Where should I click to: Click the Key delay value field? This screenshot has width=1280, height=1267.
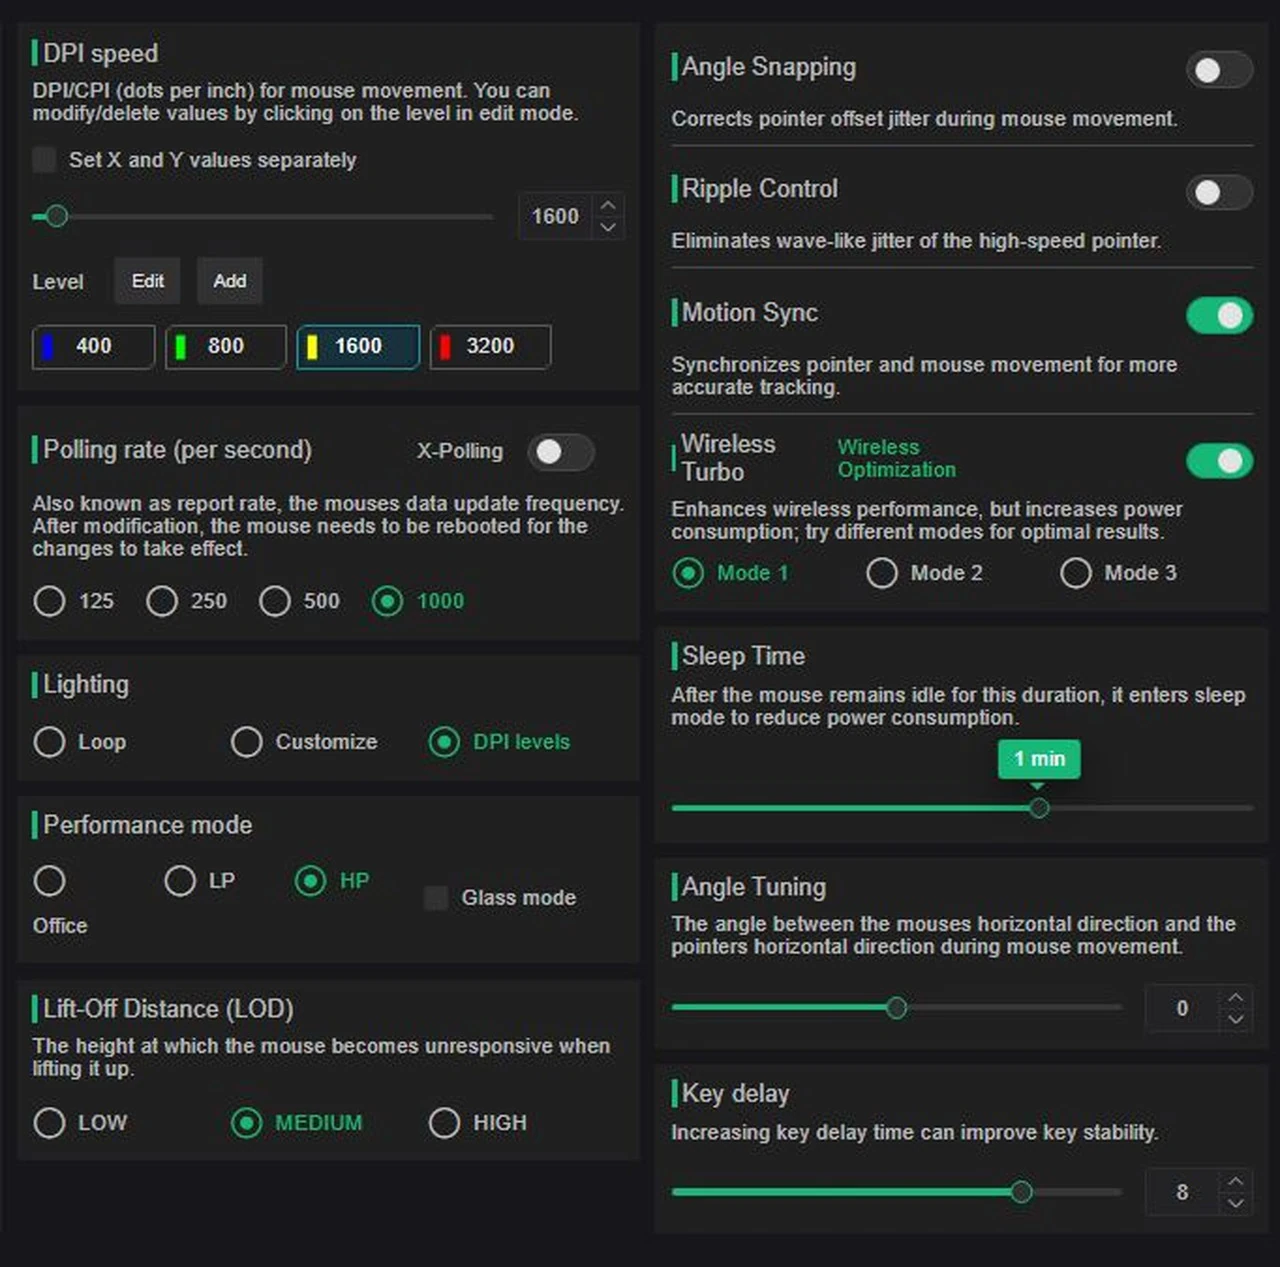[x=1182, y=1192]
